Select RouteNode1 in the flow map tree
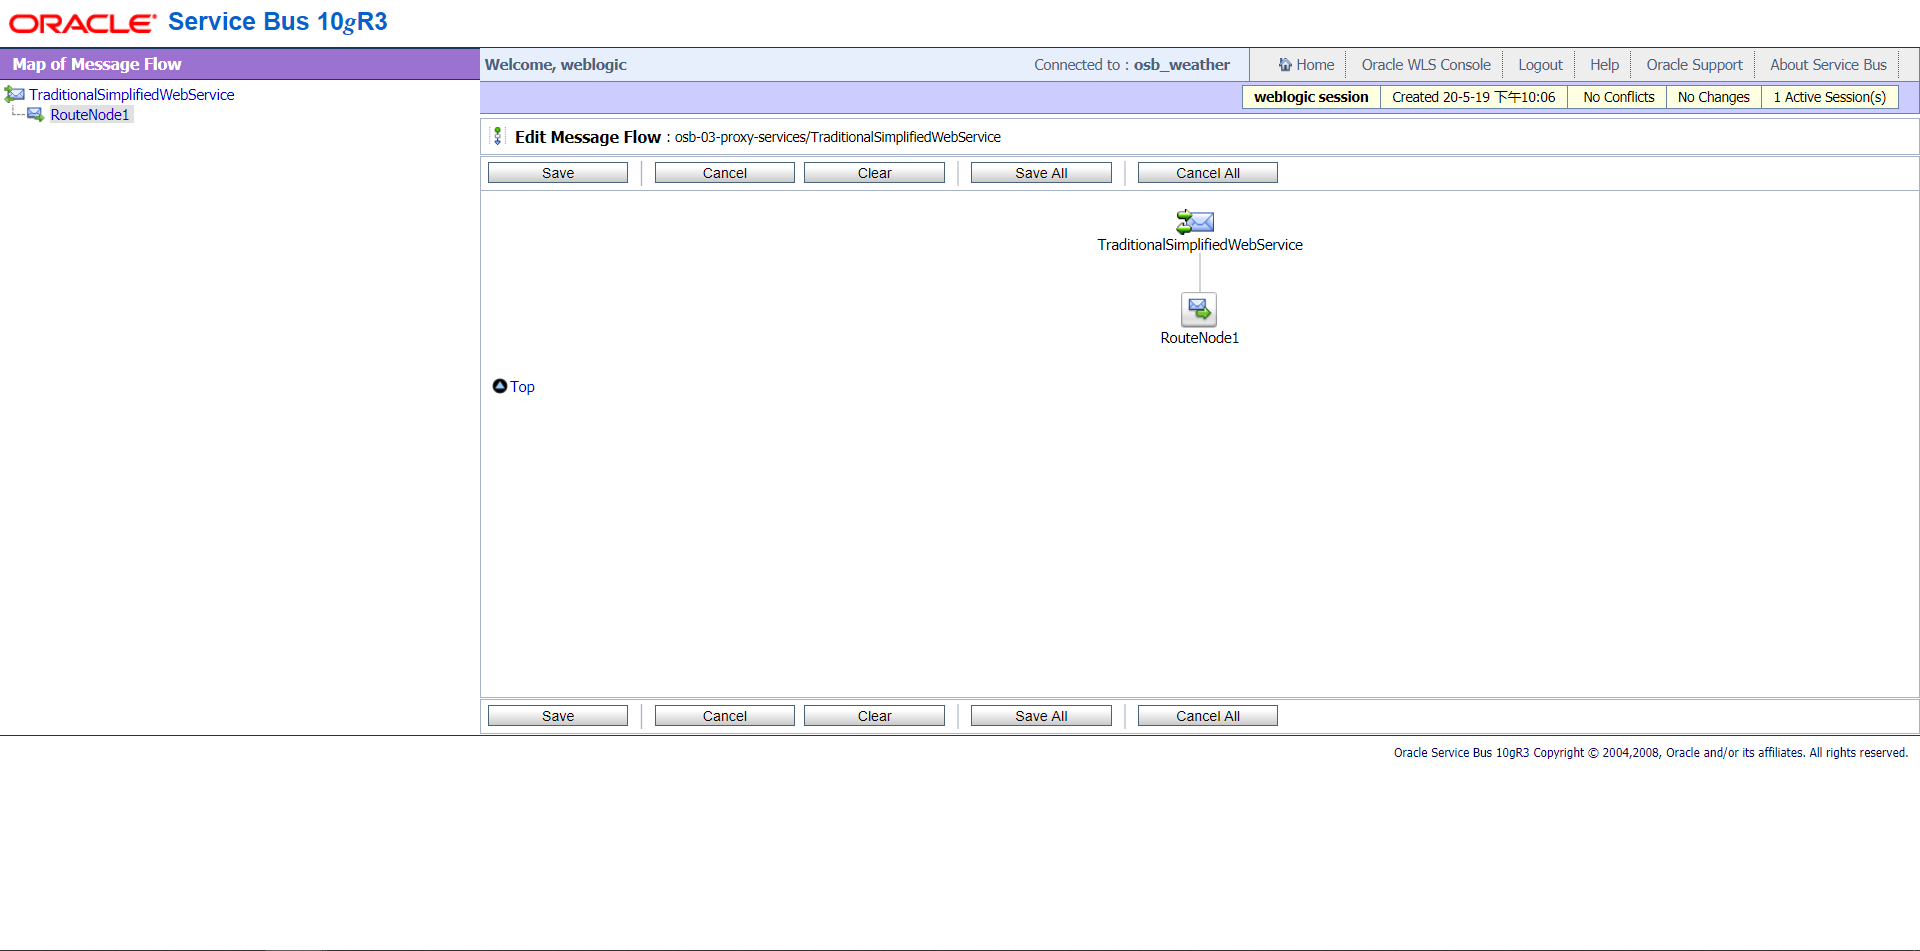1920x951 pixels. 90,115
